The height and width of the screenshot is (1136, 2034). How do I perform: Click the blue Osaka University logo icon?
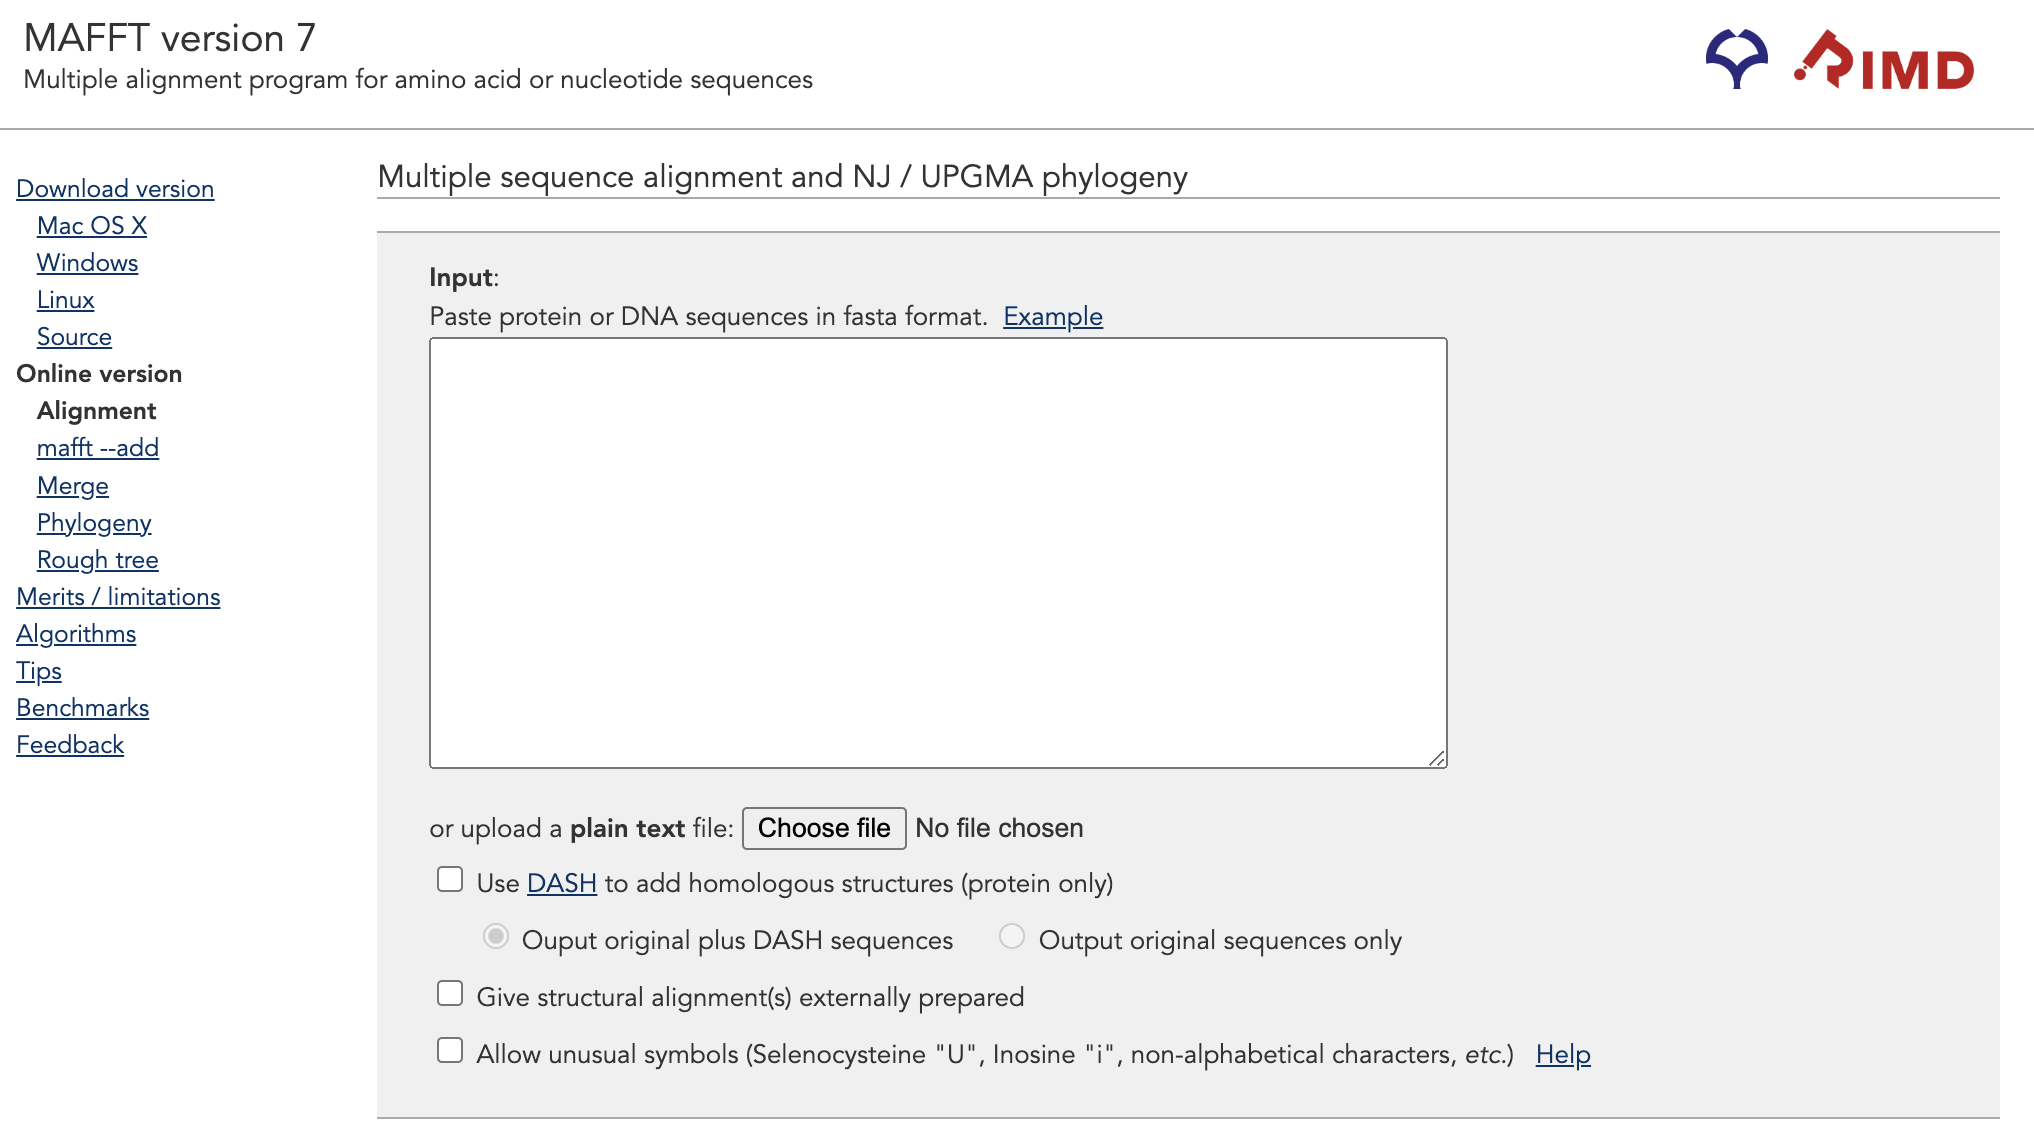1736,59
